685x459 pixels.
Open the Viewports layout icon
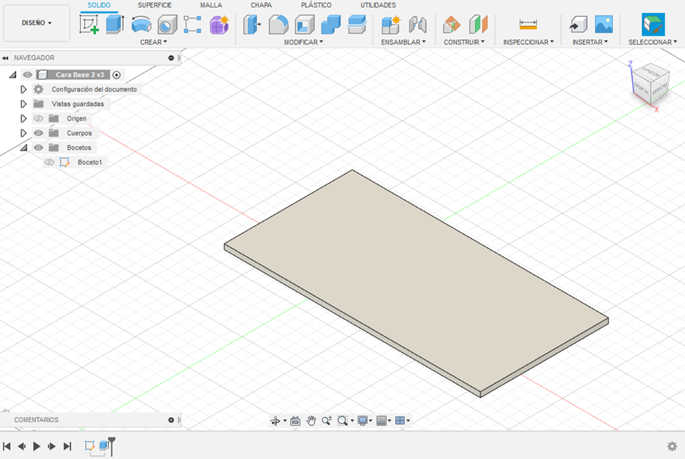(x=400, y=421)
